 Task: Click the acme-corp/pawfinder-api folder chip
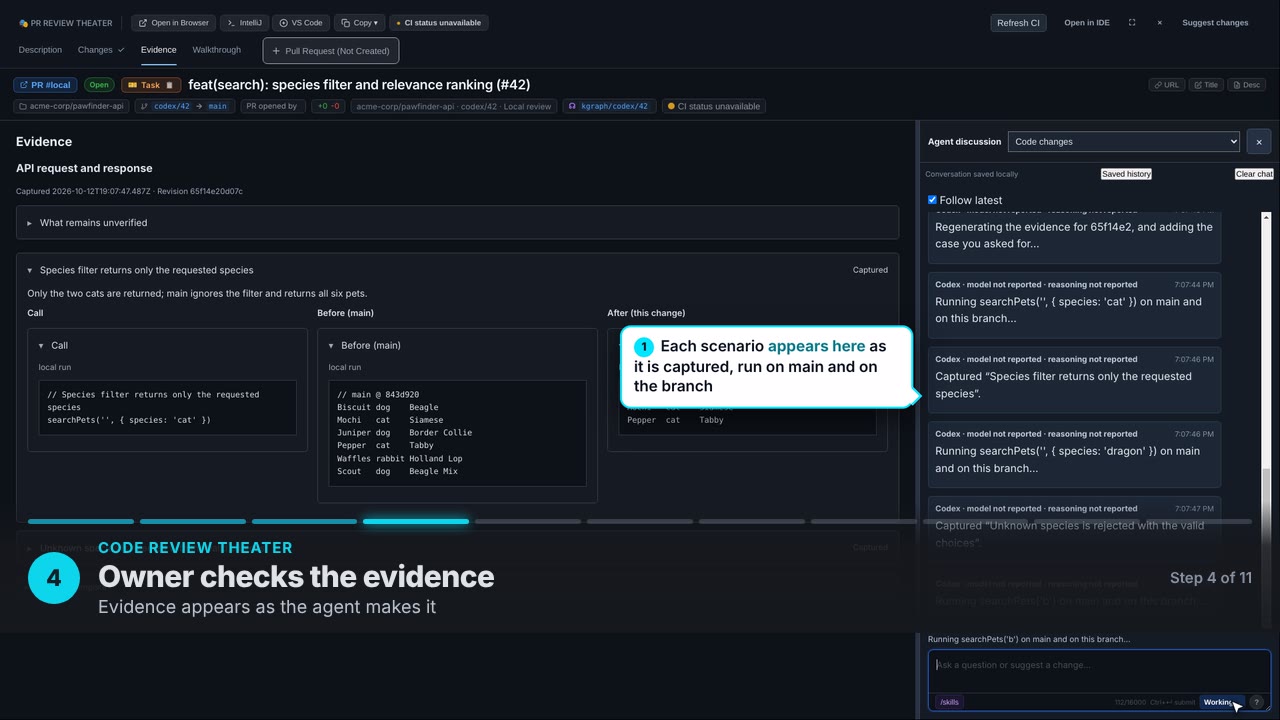point(72,106)
